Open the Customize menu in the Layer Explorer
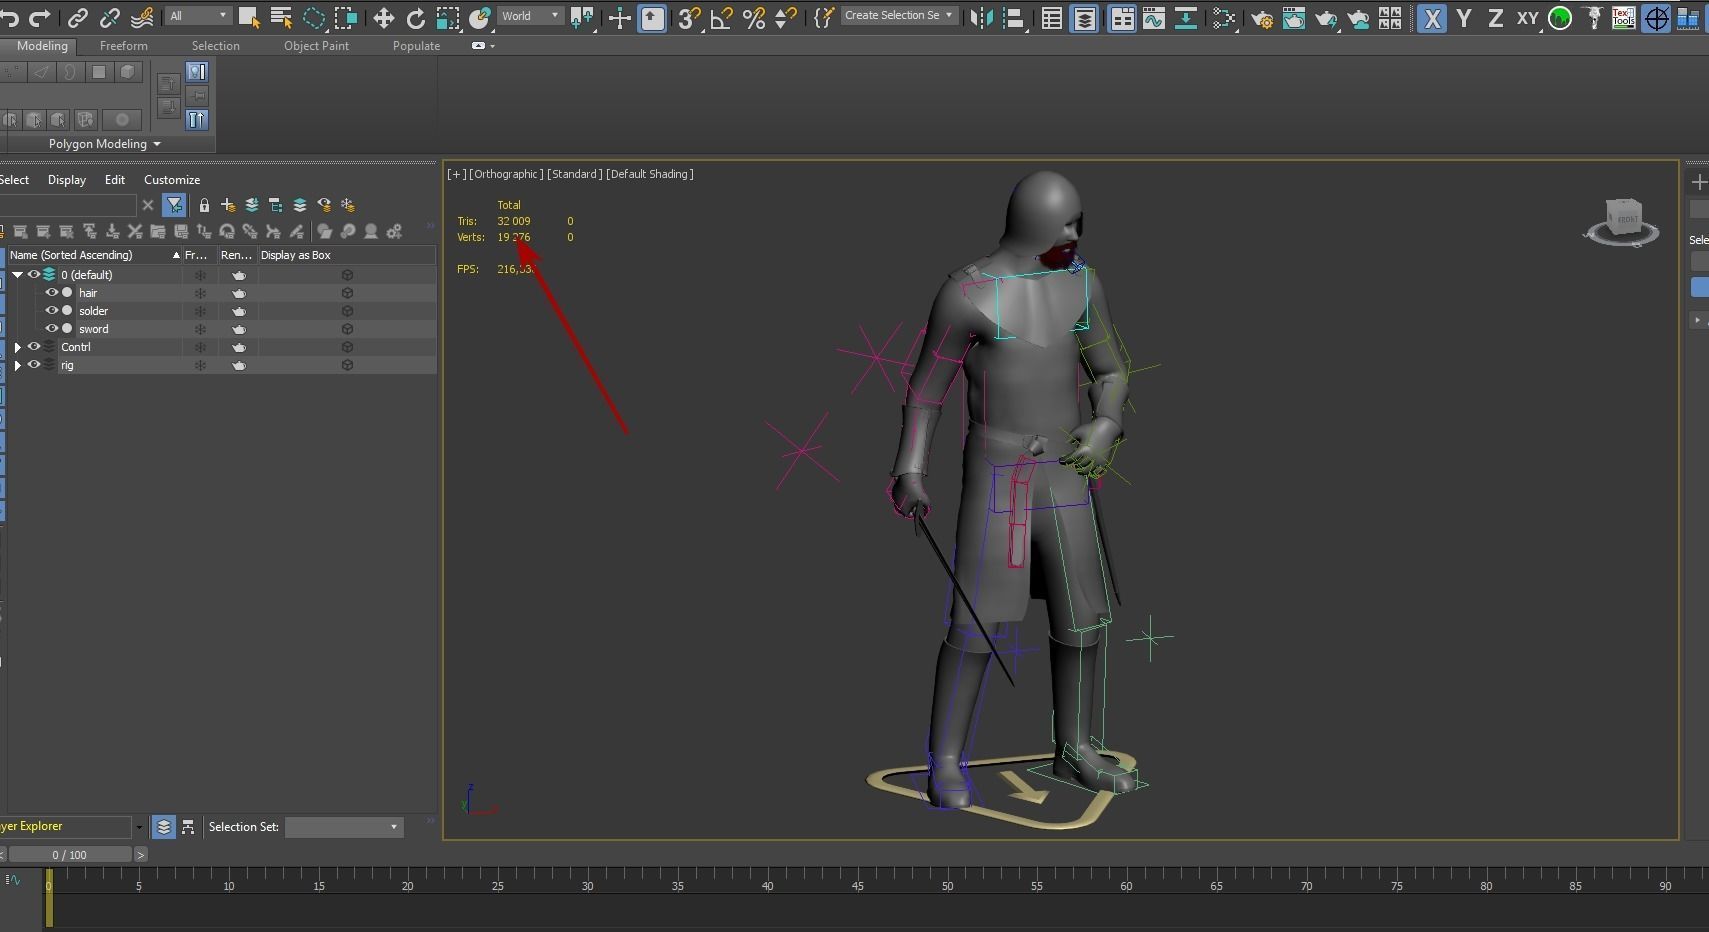Screen dimensions: 1709x932 tap(172, 180)
